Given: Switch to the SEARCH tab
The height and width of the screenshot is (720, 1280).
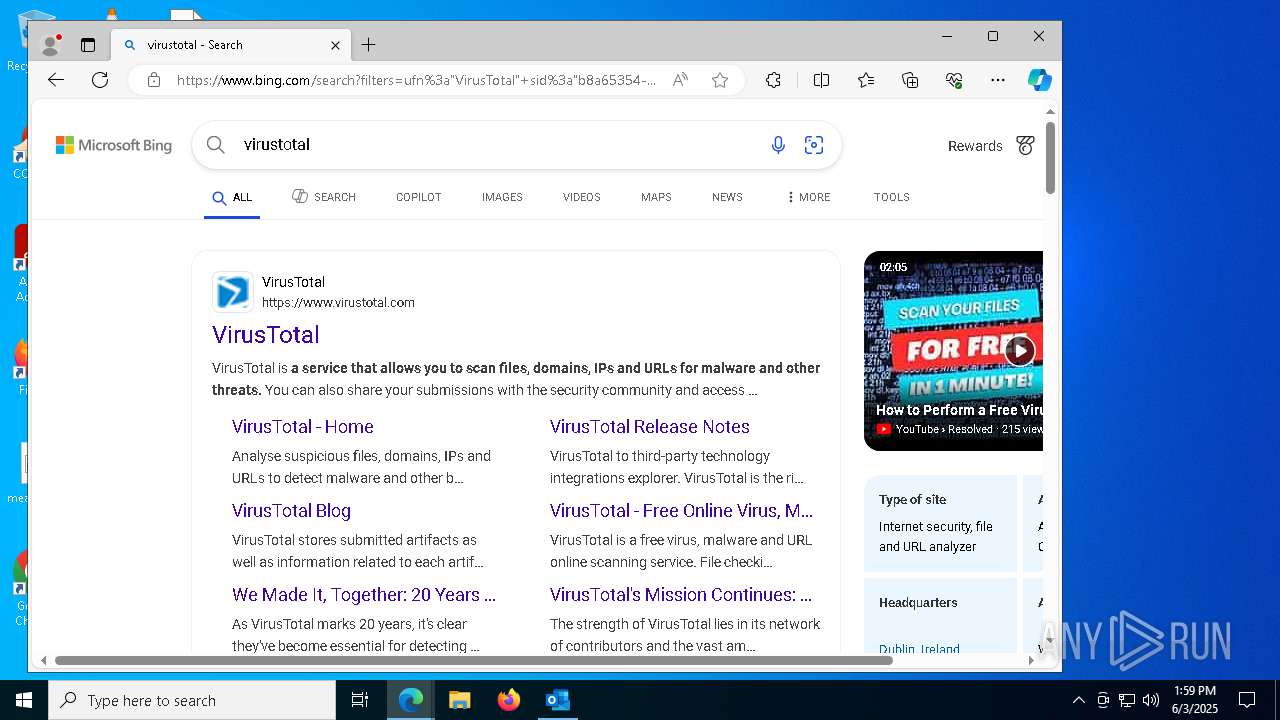Looking at the screenshot, I should (324, 197).
